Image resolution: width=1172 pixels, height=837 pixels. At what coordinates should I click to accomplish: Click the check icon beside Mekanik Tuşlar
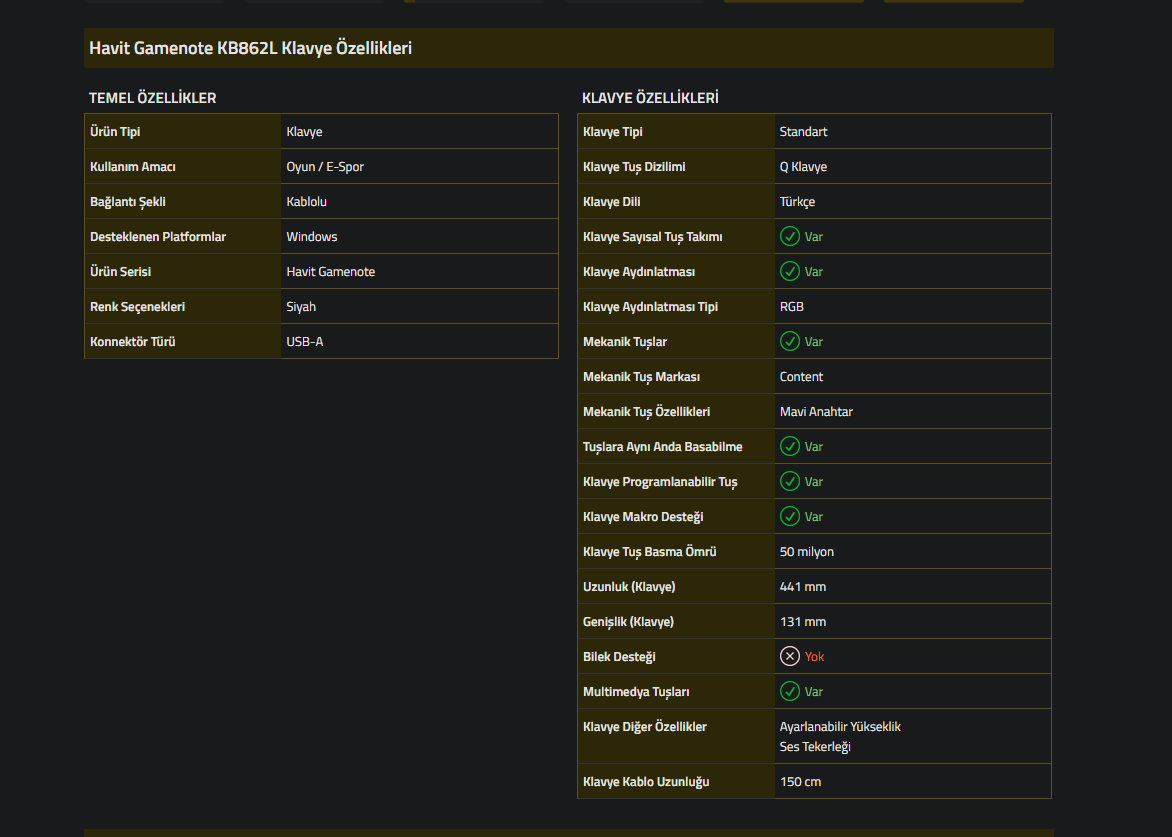tap(789, 342)
